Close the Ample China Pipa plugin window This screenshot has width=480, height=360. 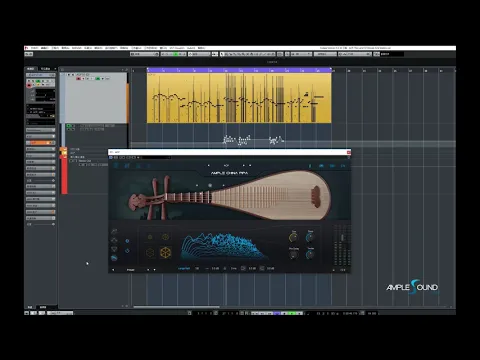349,152
